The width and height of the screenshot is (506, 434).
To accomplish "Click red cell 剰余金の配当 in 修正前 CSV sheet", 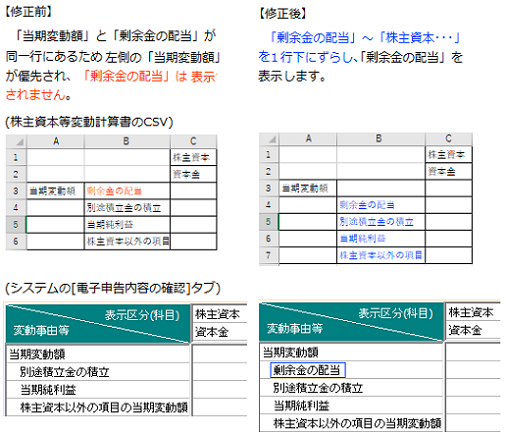I will (x=127, y=191).
